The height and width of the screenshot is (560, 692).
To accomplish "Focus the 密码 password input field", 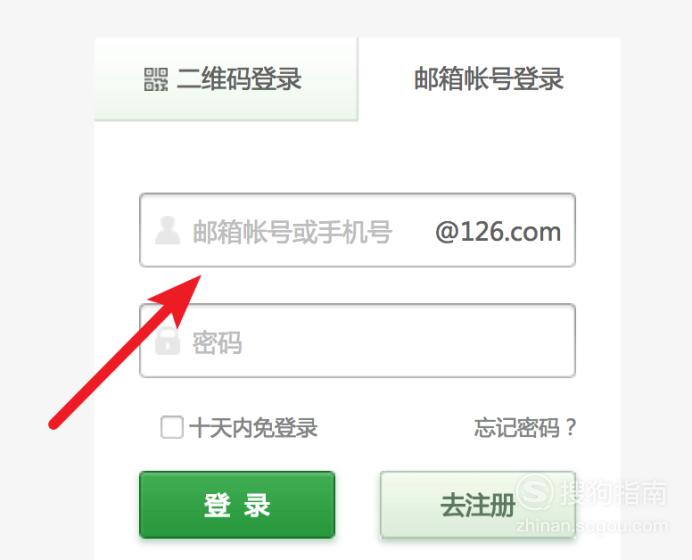I will 357,341.
